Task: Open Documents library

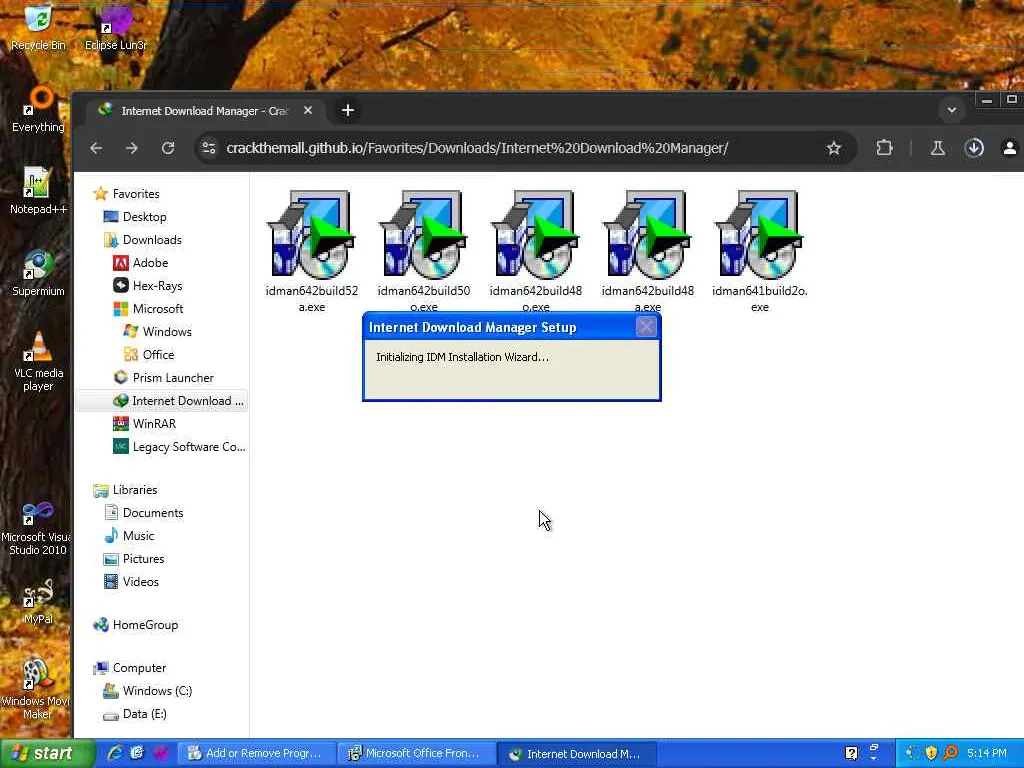Action: tap(144, 513)
